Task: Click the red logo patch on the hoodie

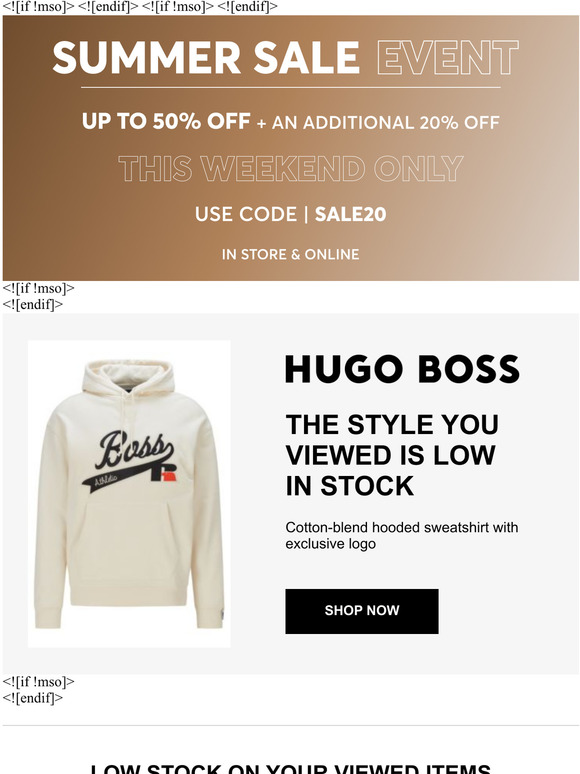Action: [x=169, y=476]
